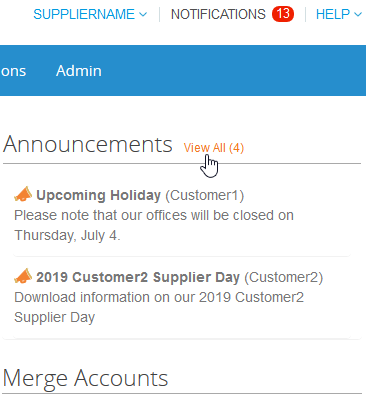
Task: Click the megaphone icon beside 2019 Customer2 Supplier Day
Action: coord(23,276)
